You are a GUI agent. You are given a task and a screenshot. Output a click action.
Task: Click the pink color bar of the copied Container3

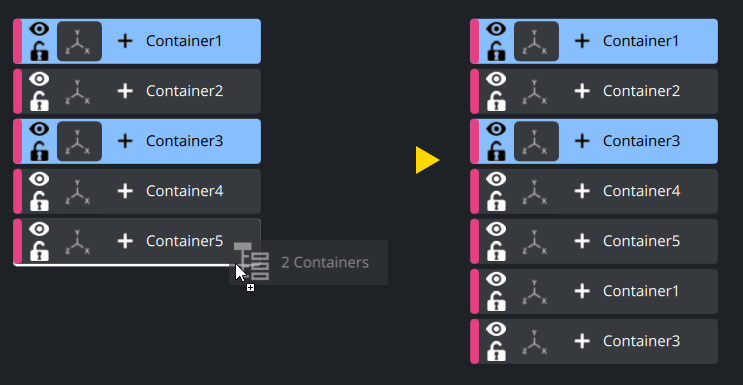click(x=474, y=341)
